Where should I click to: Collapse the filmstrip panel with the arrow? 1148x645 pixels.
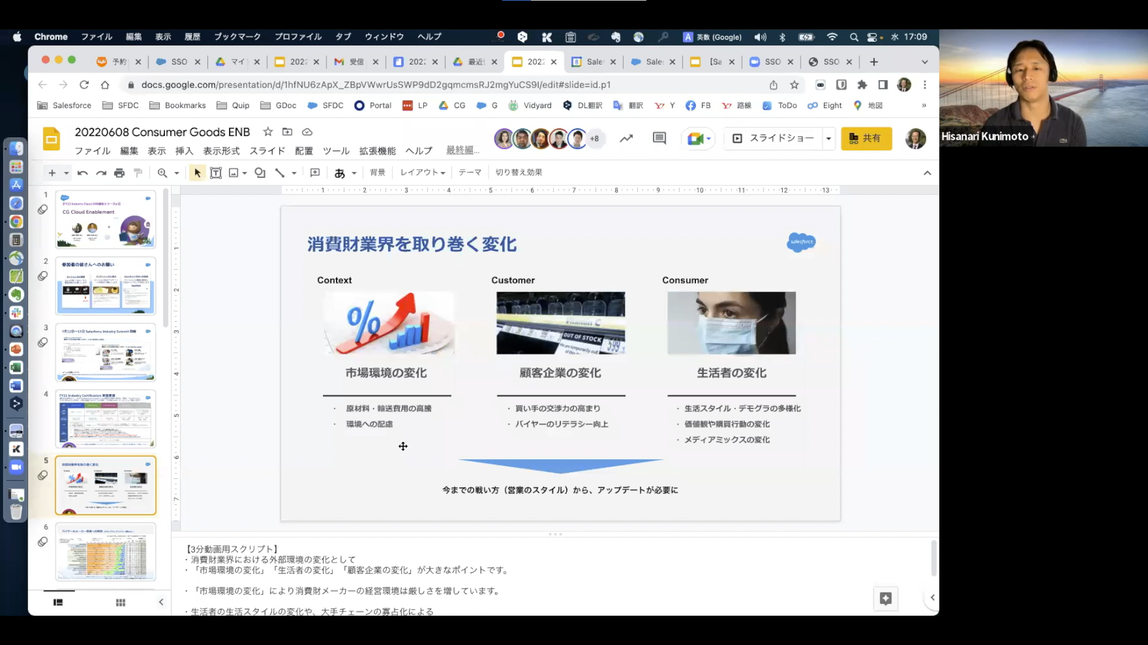[x=161, y=603]
